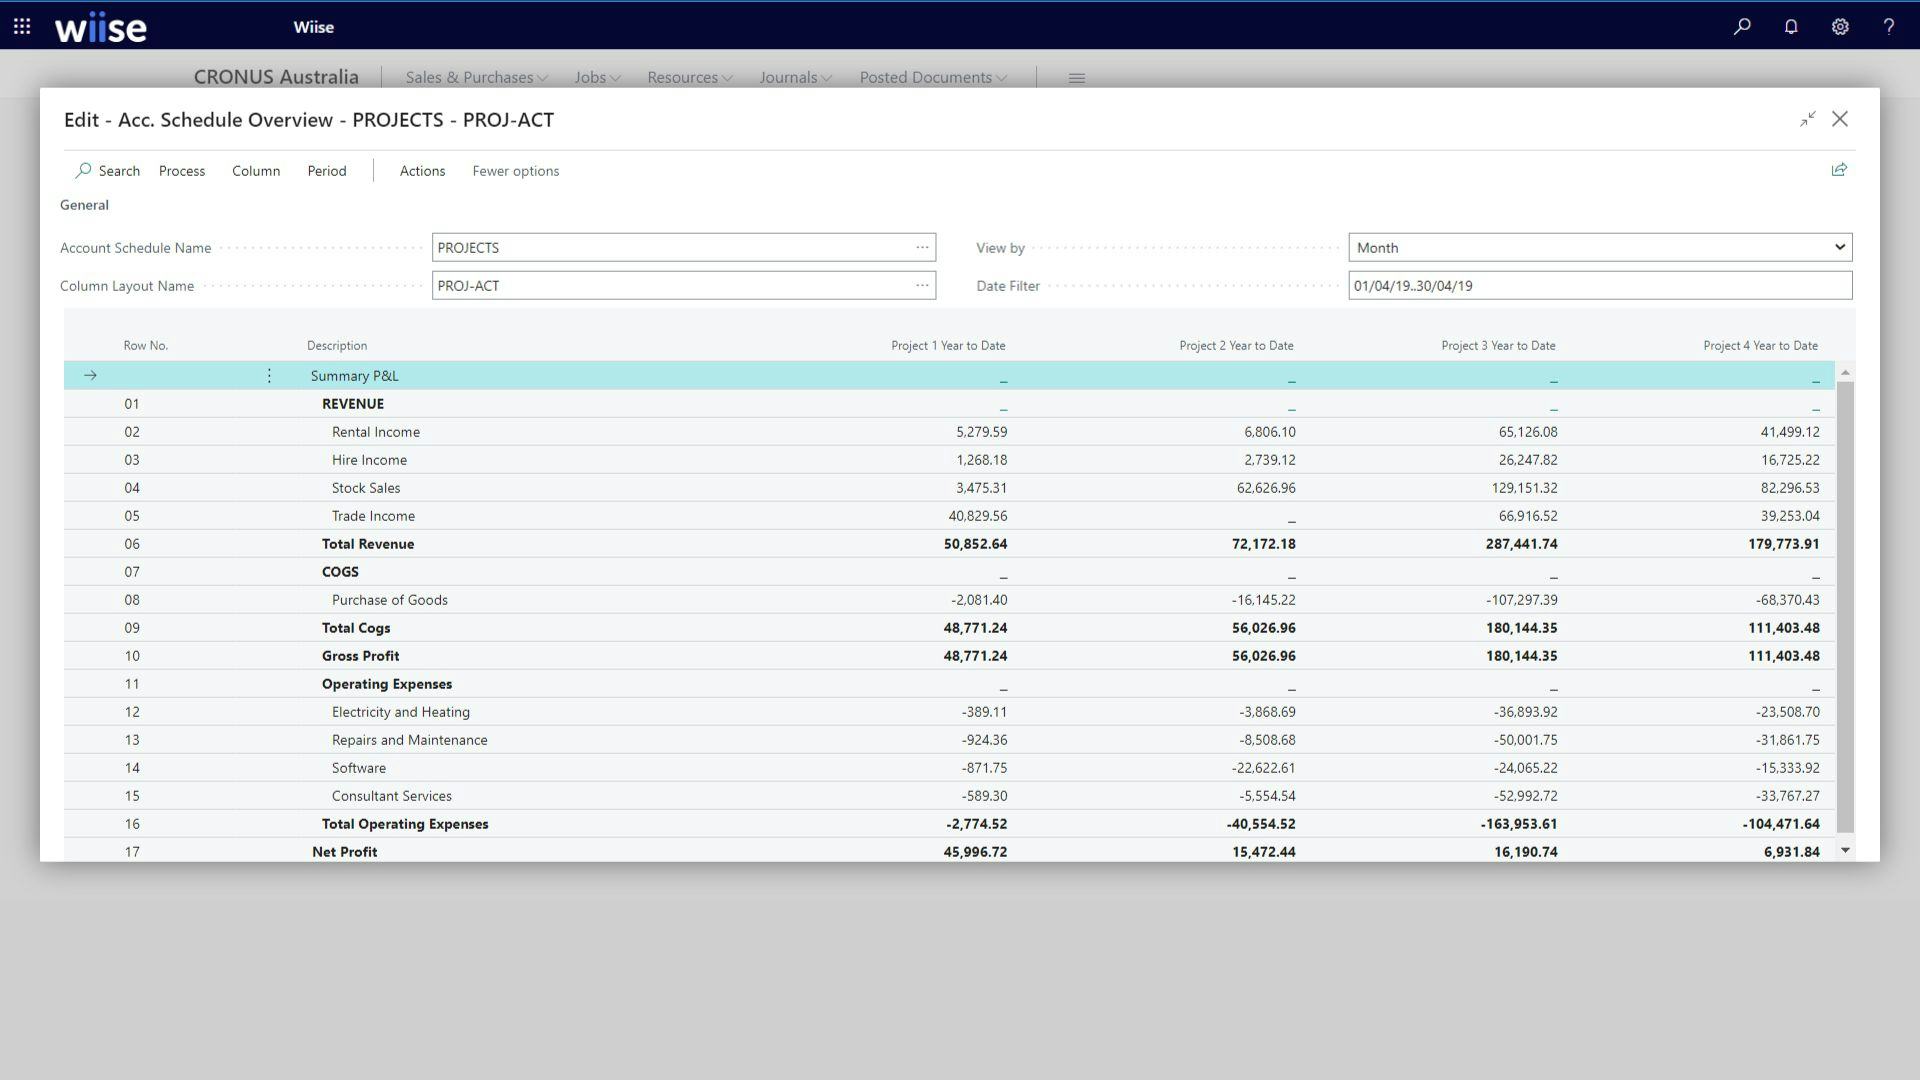This screenshot has height=1080, width=1920.
Task: Open settings using the gear icon
Action: tap(1840, 26)
